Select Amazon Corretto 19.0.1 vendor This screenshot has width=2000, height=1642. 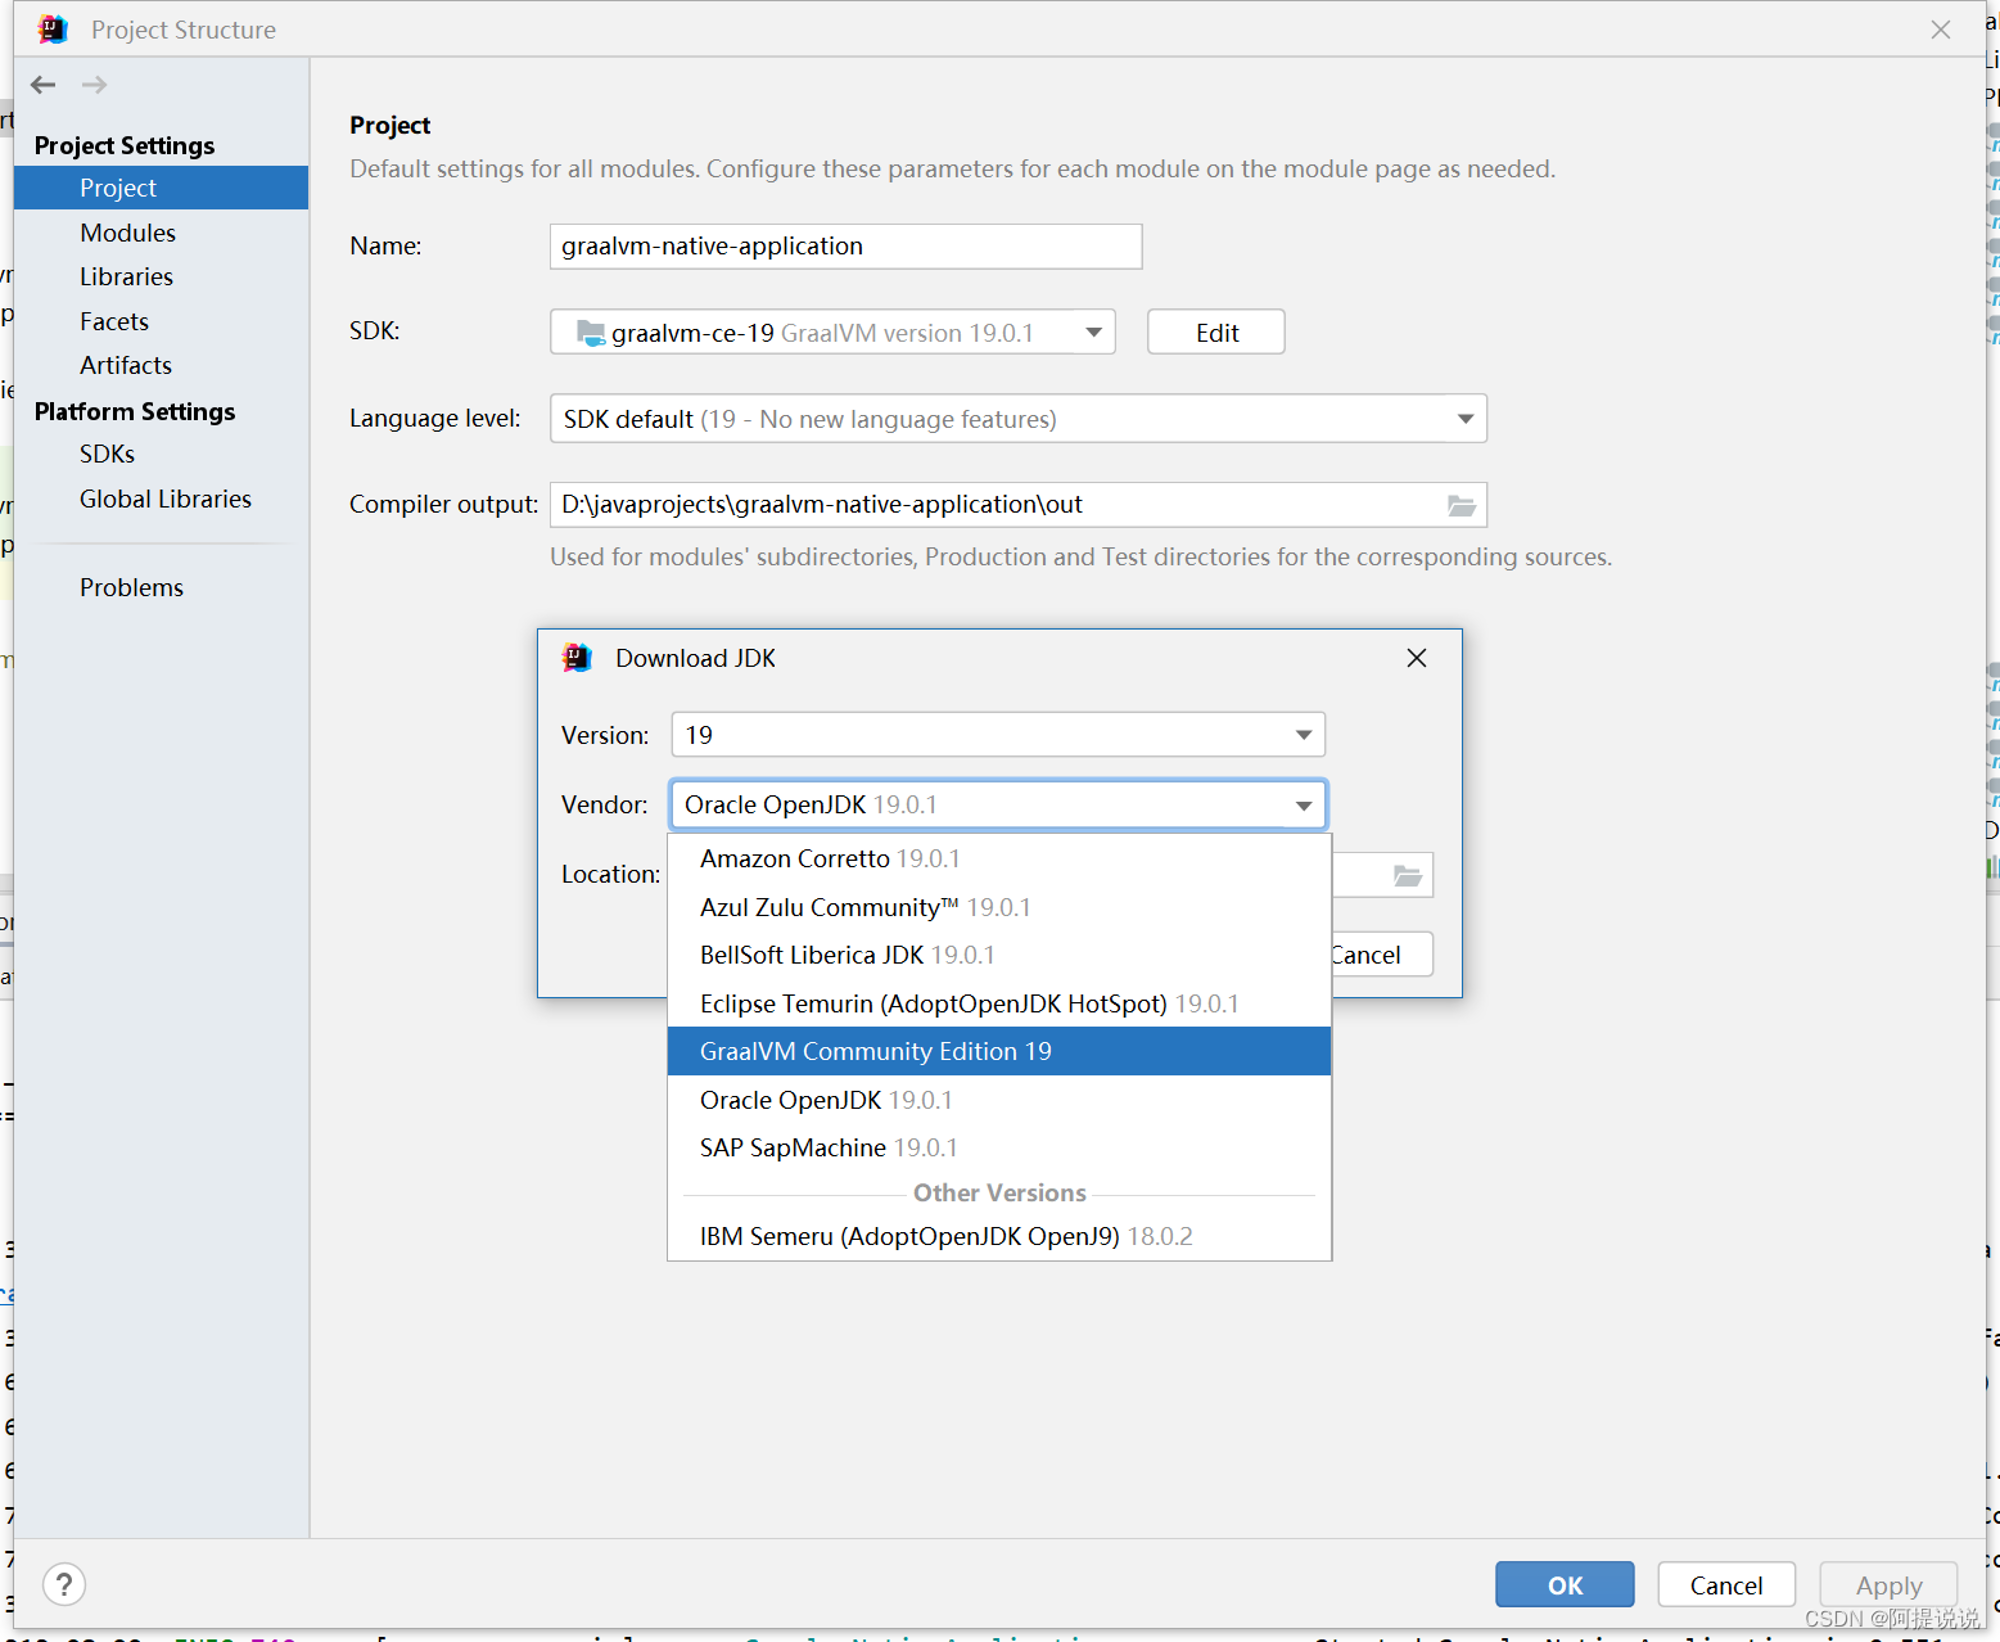999,859
